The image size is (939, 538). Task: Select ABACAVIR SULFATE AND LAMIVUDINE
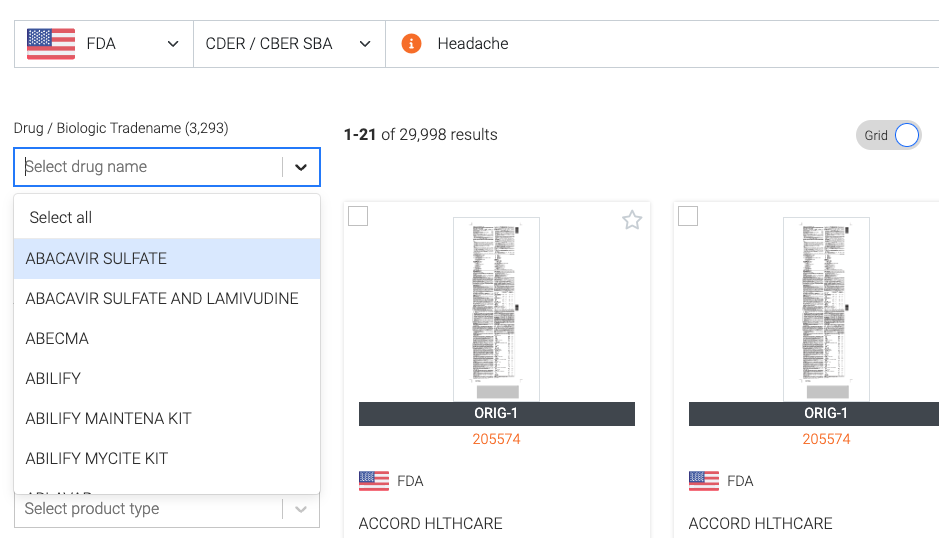coord(166,298)
